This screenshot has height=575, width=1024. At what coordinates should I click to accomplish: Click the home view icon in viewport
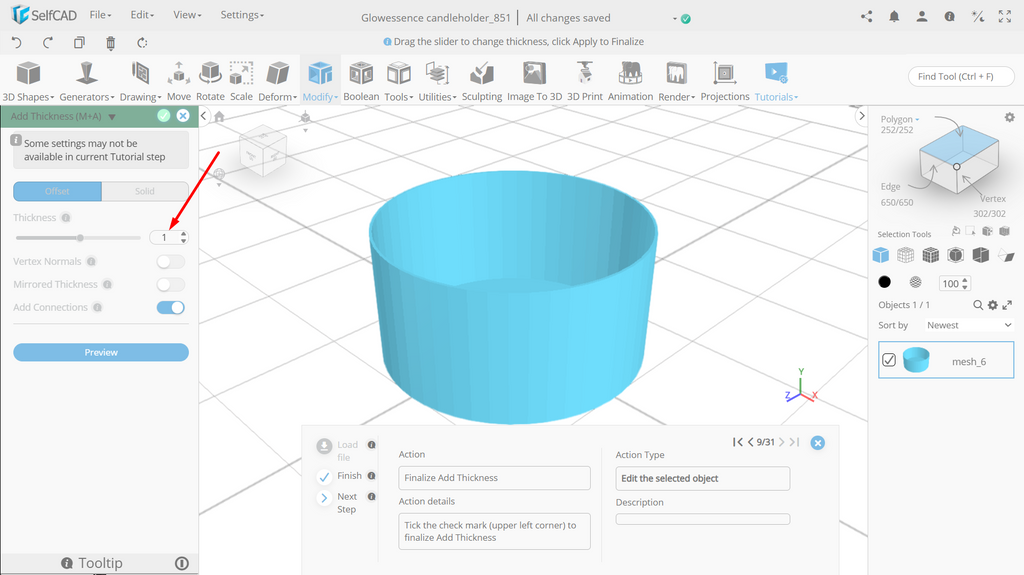coord(219,117)
